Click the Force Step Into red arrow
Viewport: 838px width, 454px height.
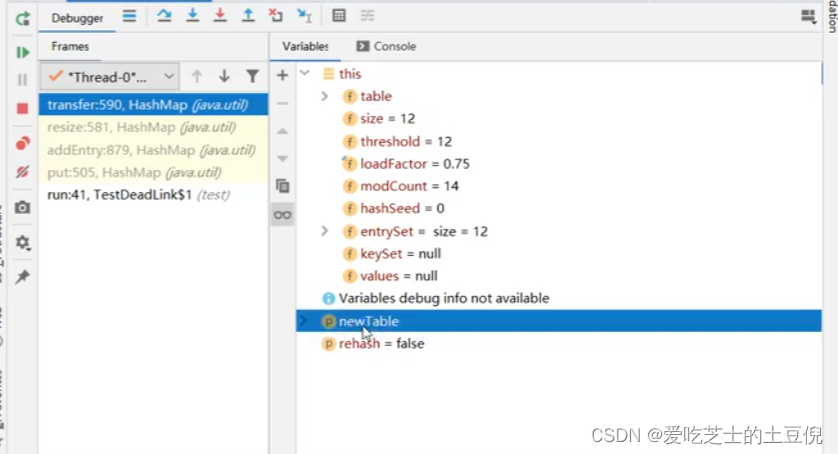(x=220, y=16)
